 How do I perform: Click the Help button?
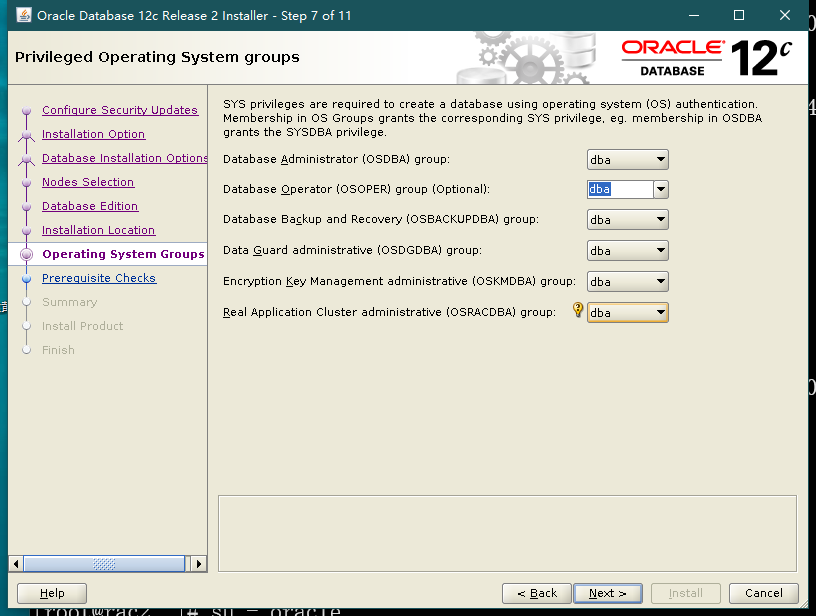click(52, 593)
